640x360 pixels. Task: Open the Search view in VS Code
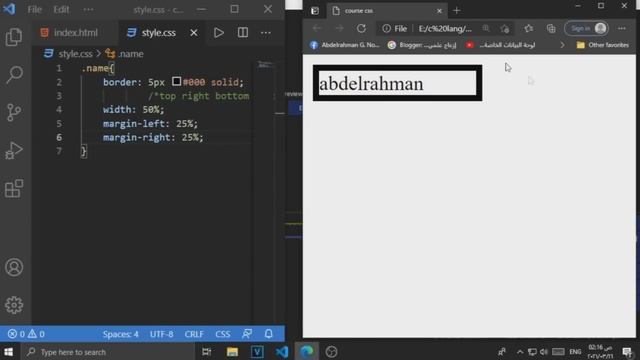(14, 75)
